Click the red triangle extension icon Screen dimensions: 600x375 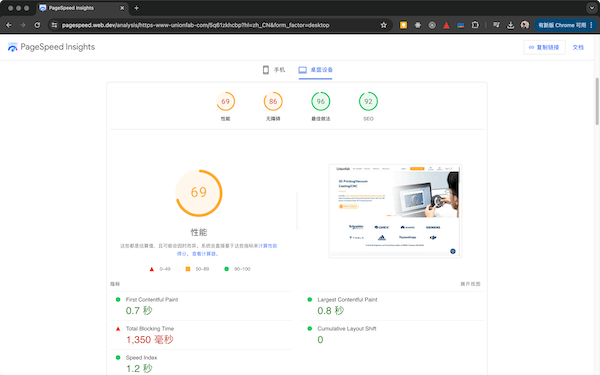click(446, 25)
